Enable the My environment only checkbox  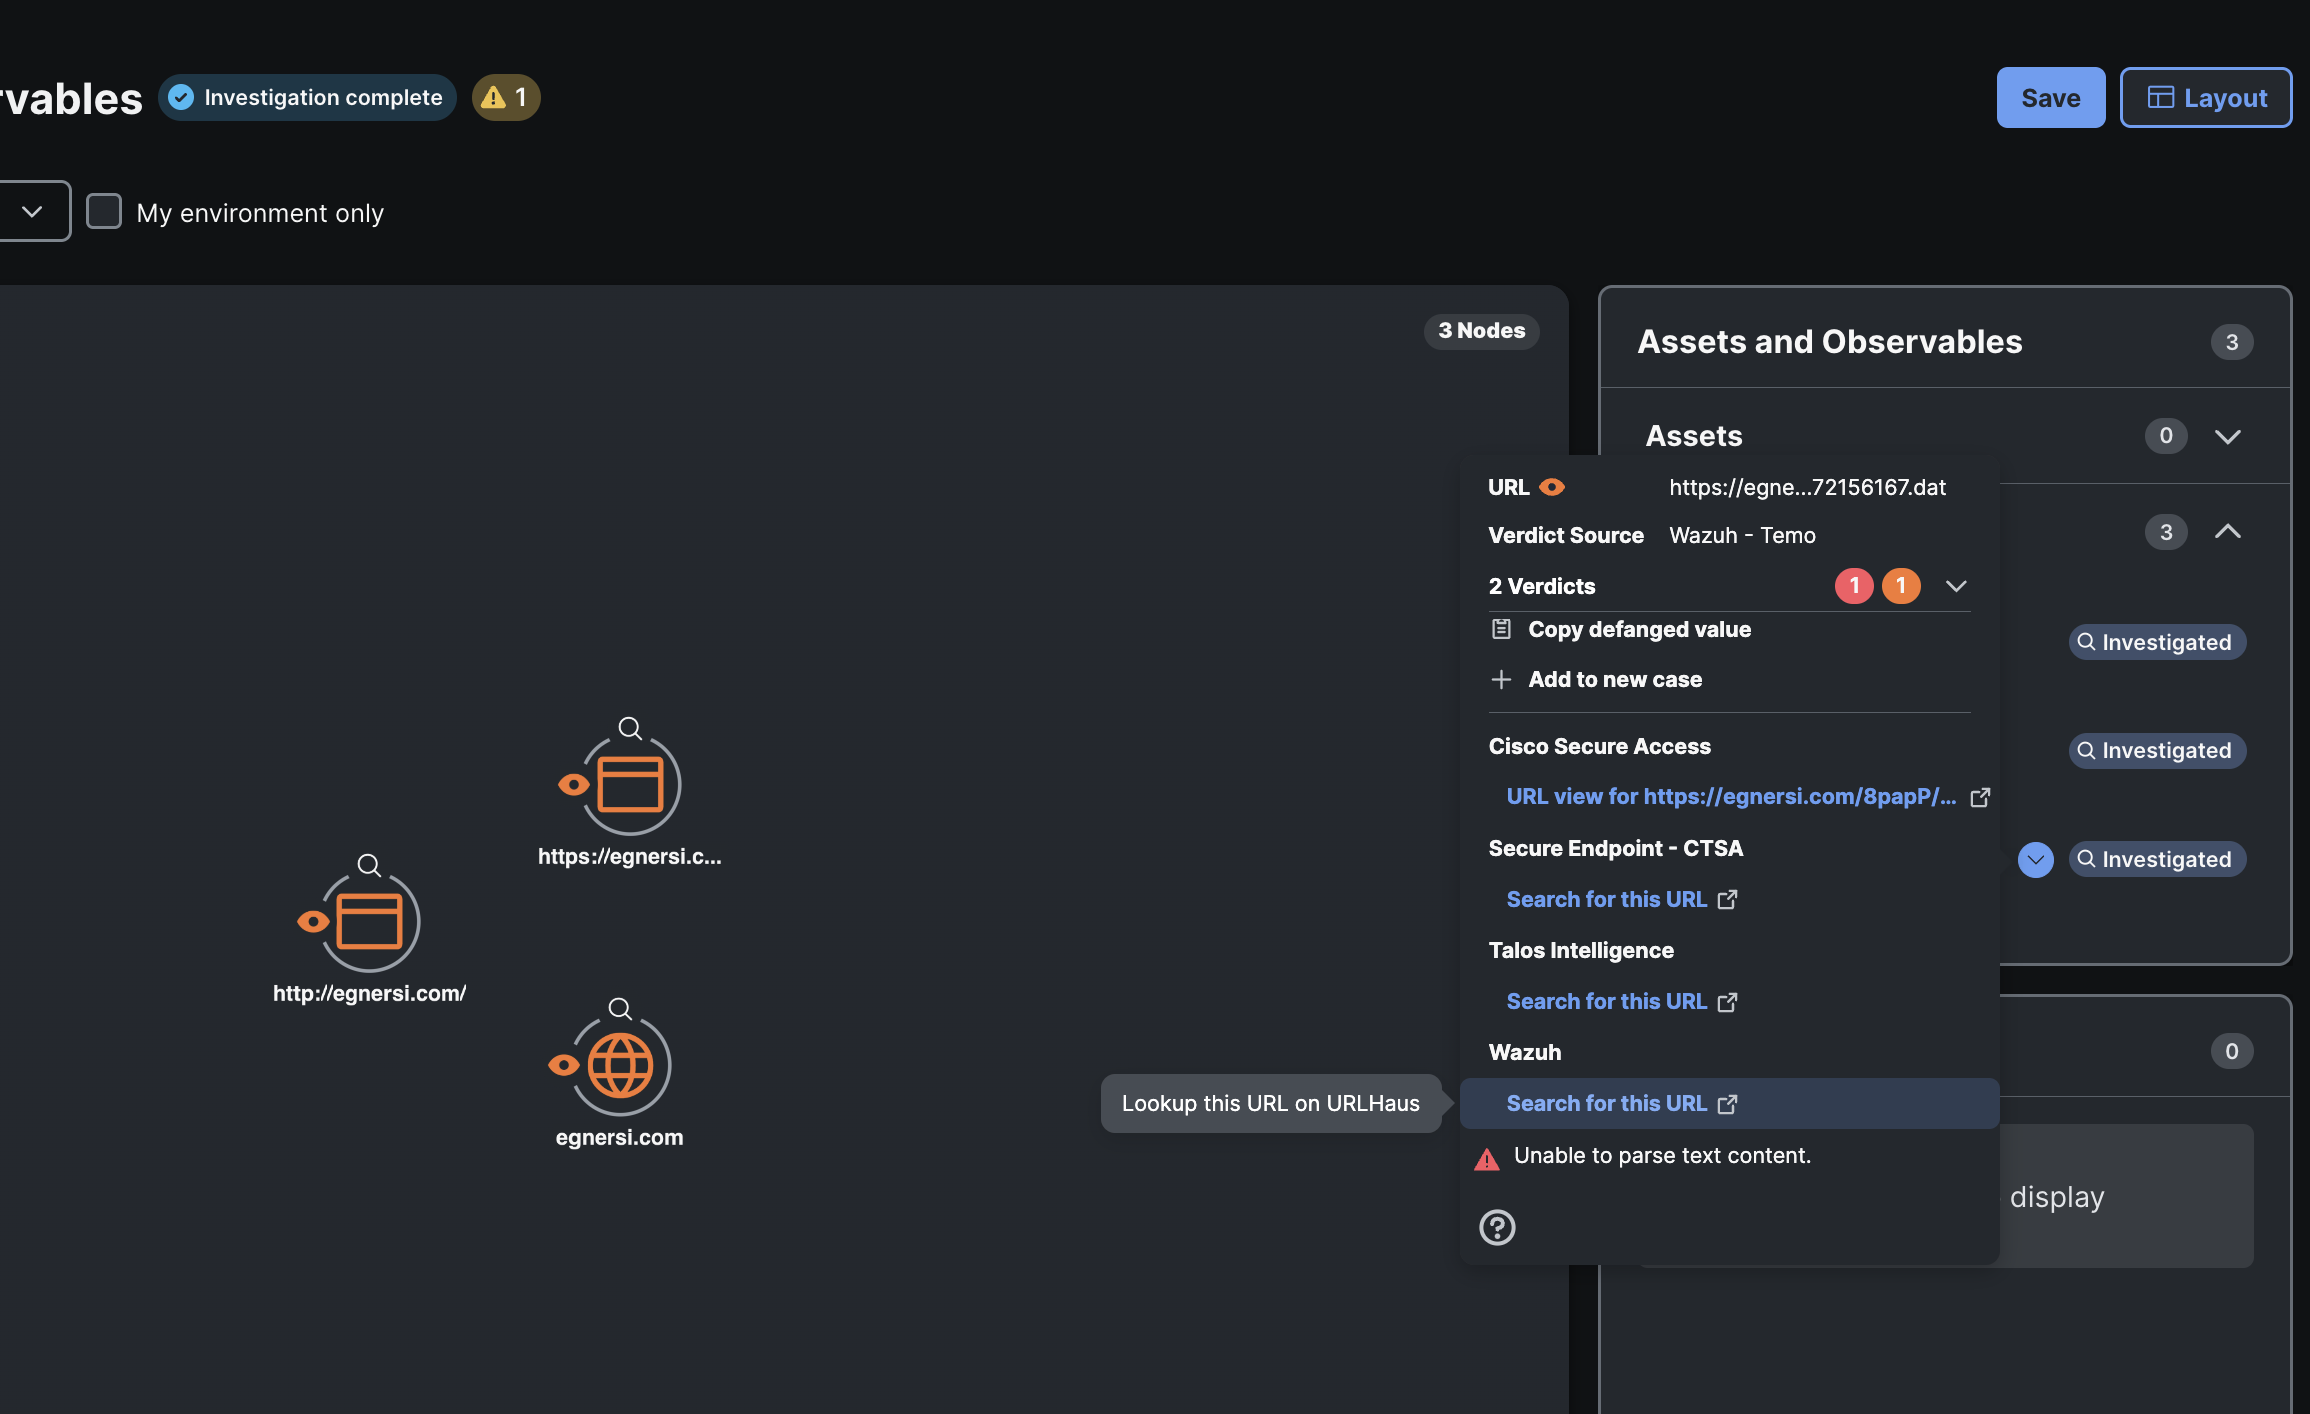[x=104, y=212]
